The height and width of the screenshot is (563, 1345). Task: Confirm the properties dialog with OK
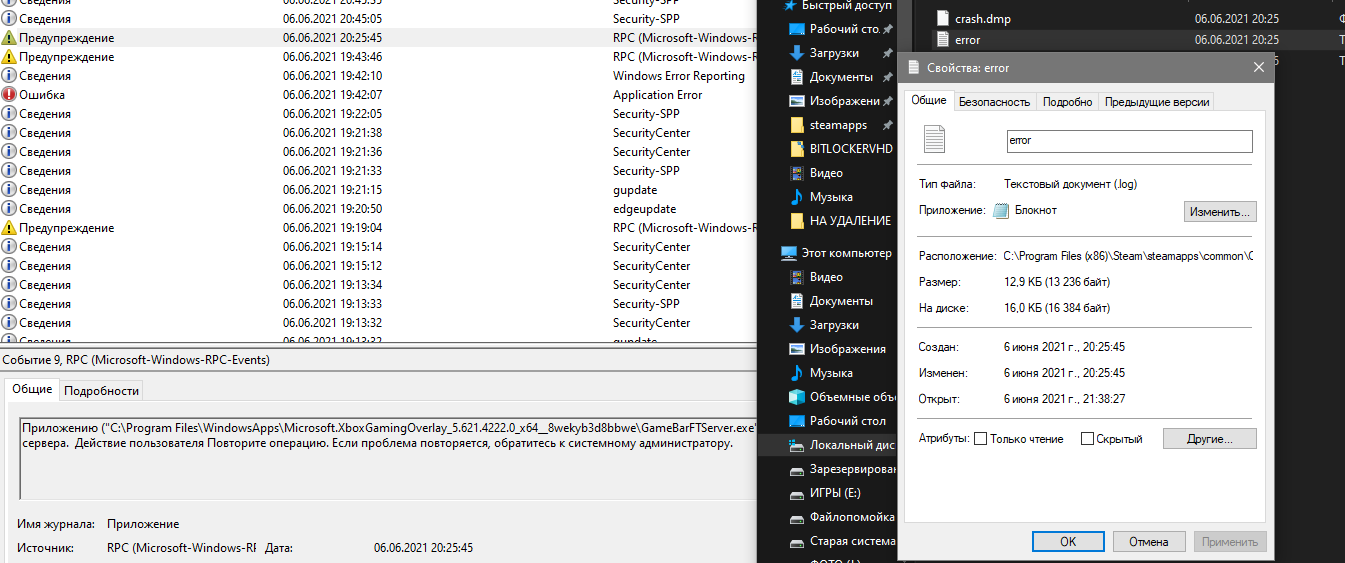tap(1067, 541)
